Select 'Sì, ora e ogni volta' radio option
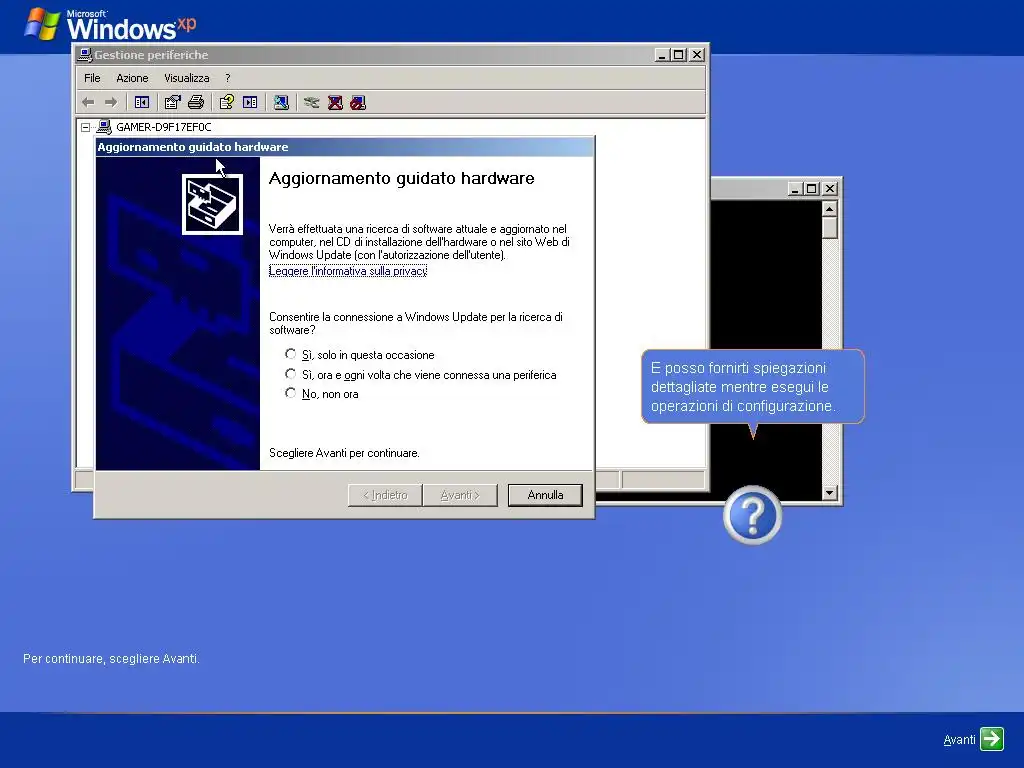Image resolution: width=1024 pixels, height=768 pixels. tap(291, 374)
